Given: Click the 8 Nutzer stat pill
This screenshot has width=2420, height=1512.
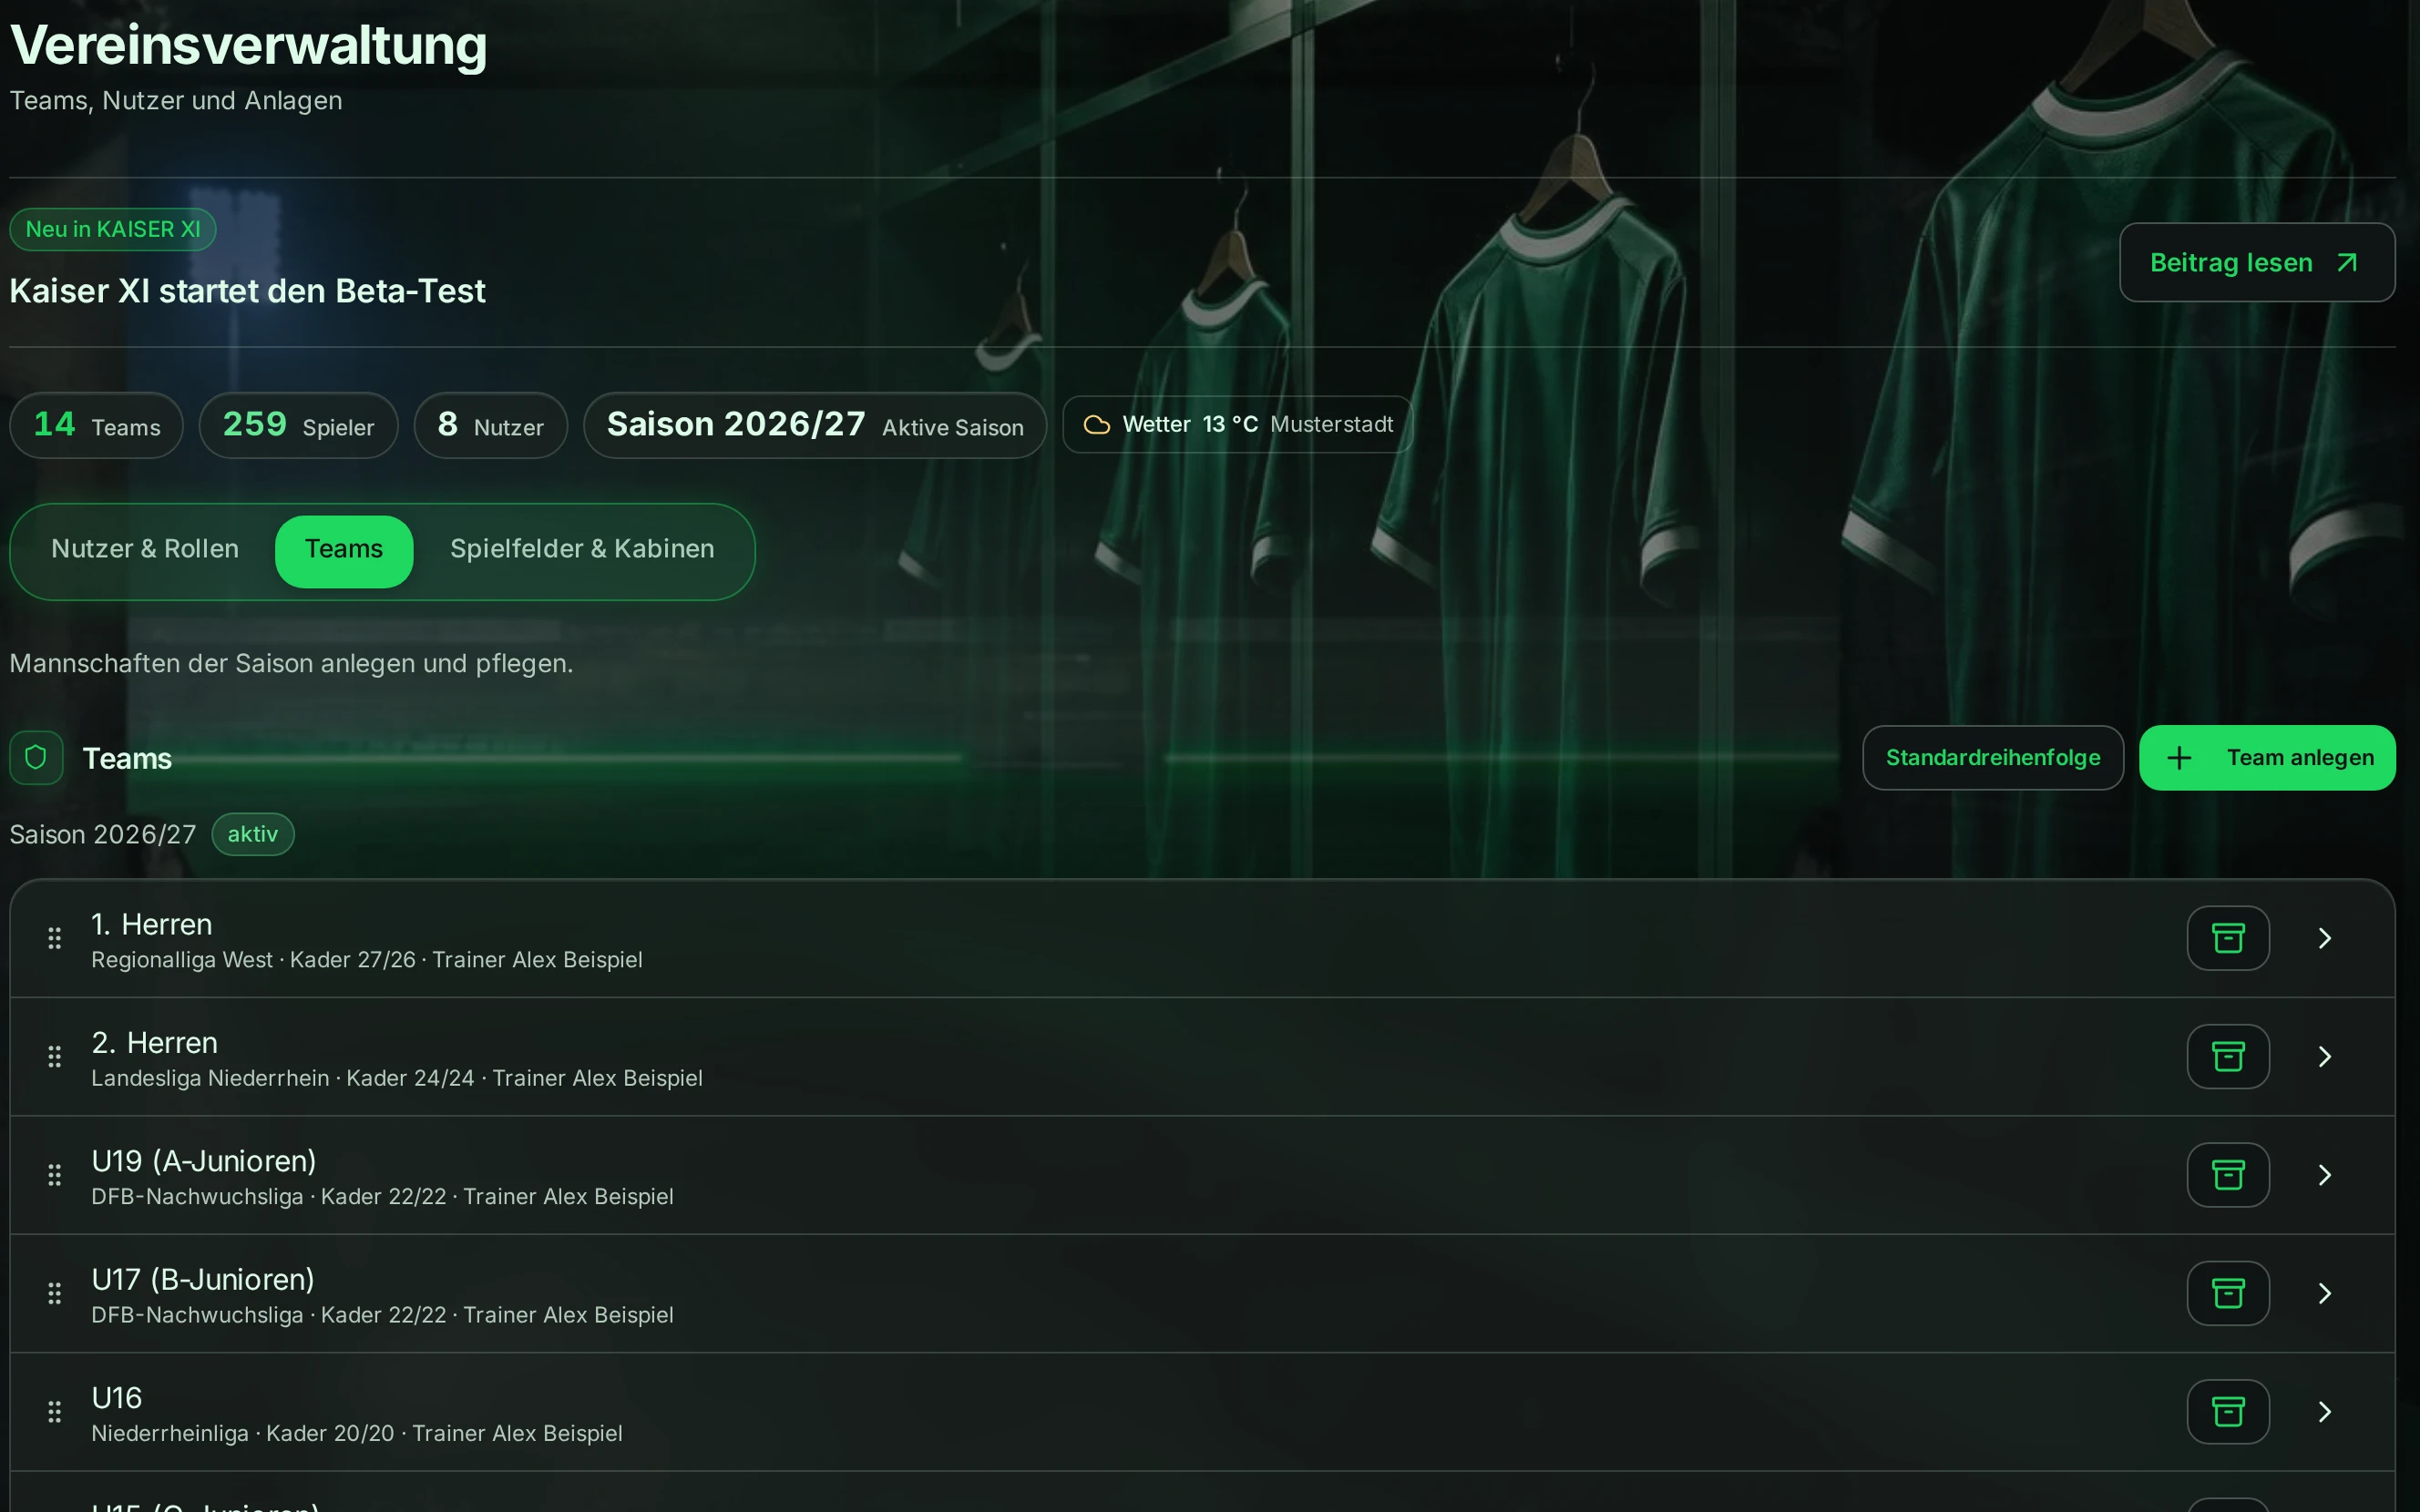Looking at the screenshot, I should tap(490, 425).
